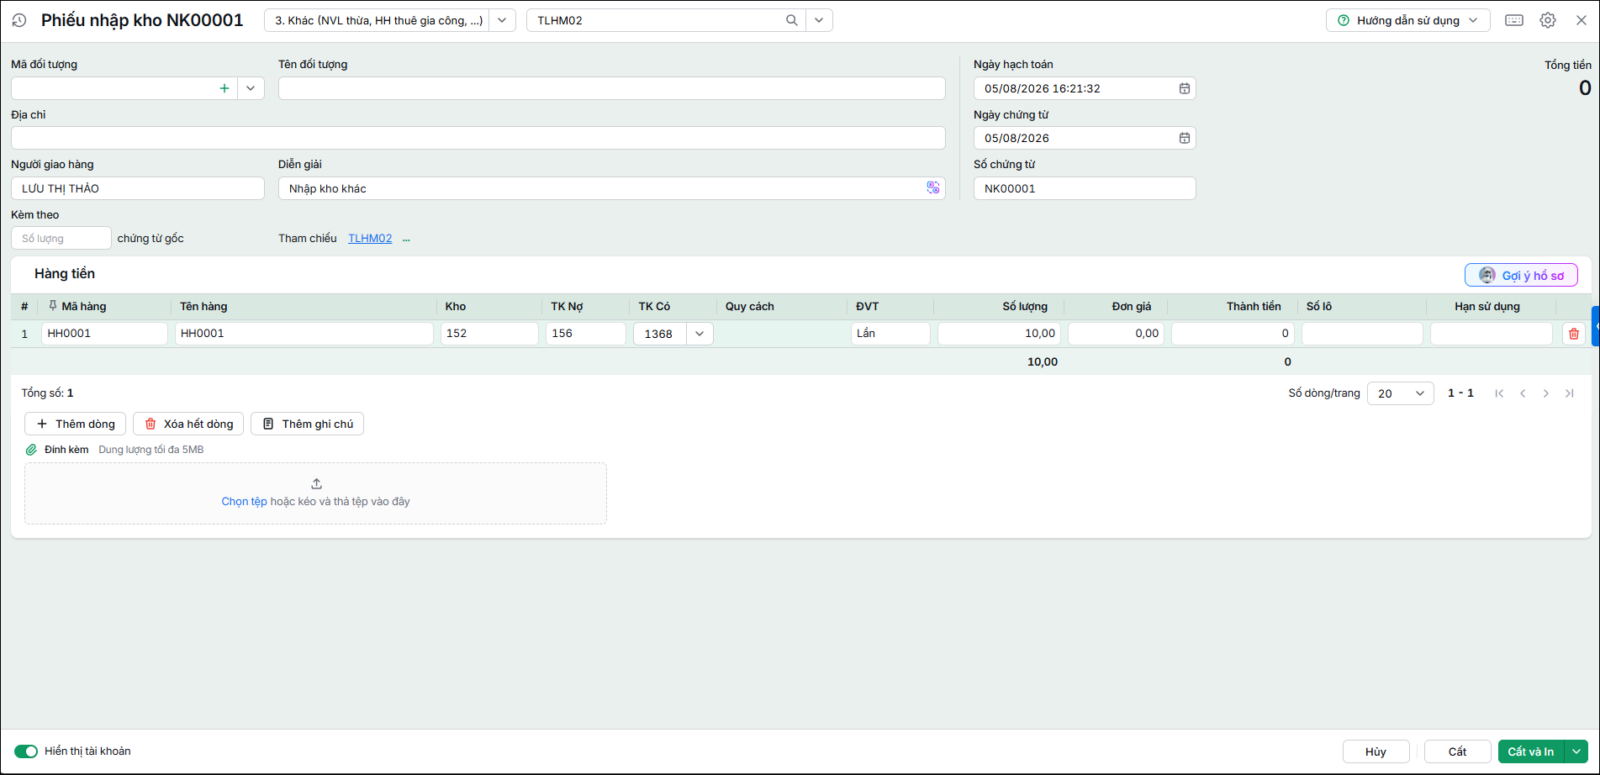This screenshot has width=1600, height=775.
Task: Edit the Người giao hàng field
Action: pos(138,188)
